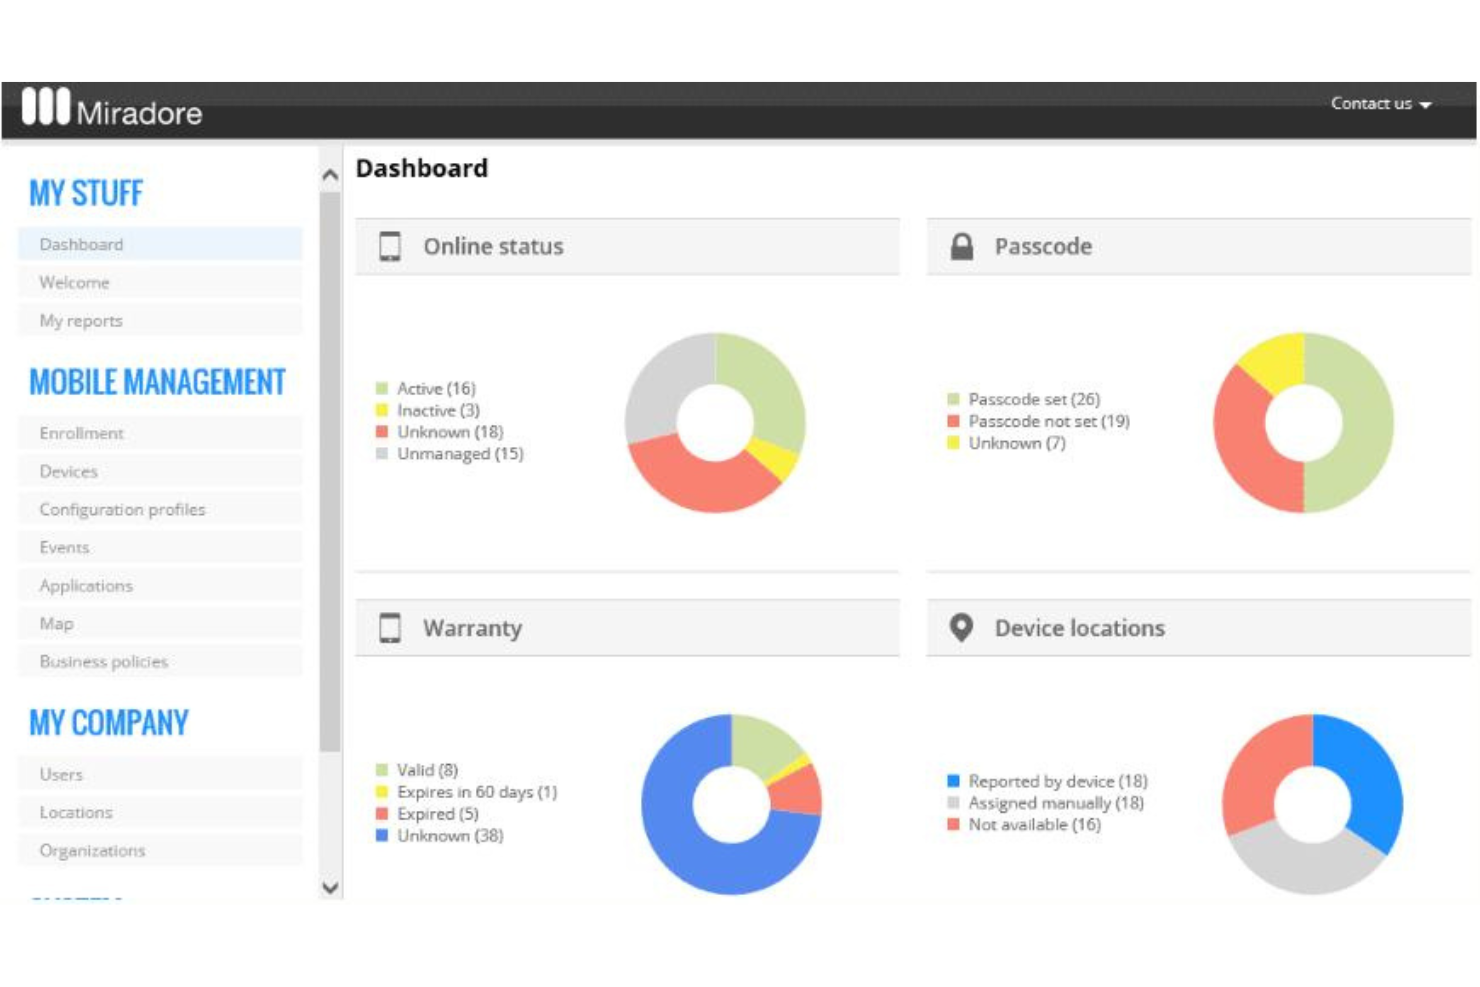Open My reports from the sidebar
This screenshot has width=1480, height=987.
[x=80, y=320]
